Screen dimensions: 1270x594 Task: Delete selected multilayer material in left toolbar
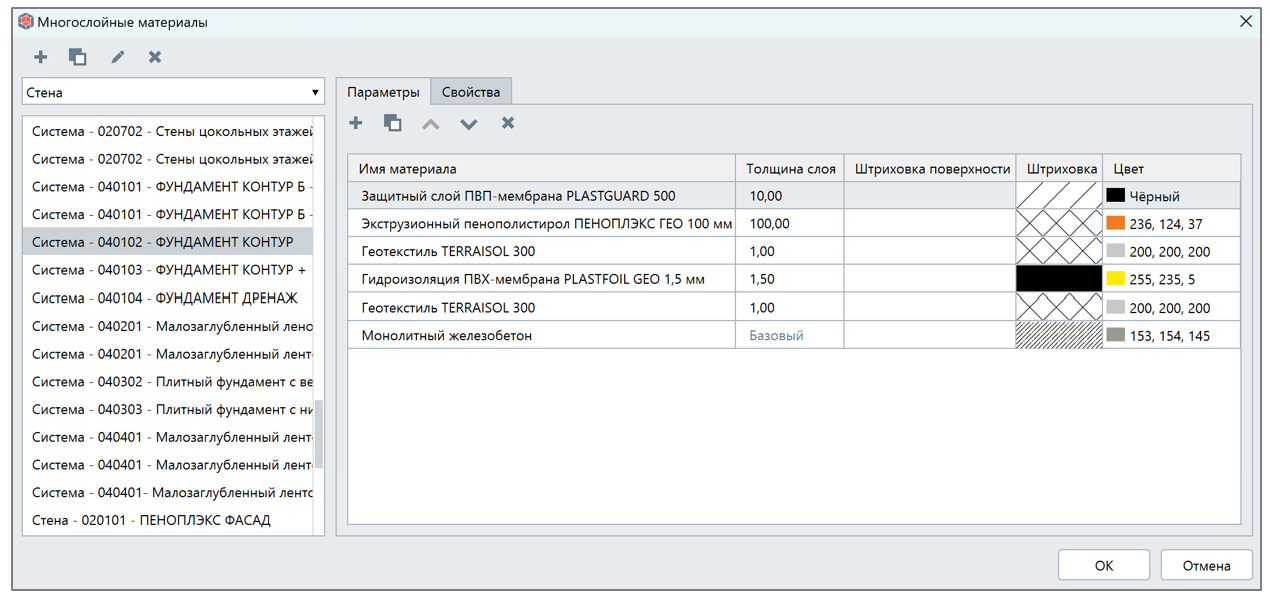[155, 57]
